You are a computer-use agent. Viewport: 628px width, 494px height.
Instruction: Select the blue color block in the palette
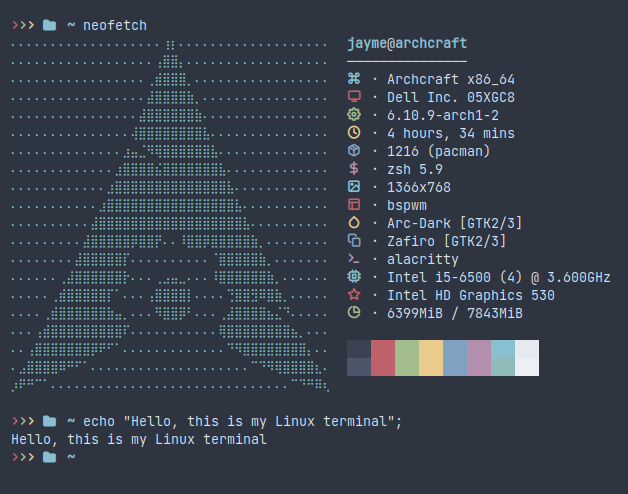[x=455, y=358]
